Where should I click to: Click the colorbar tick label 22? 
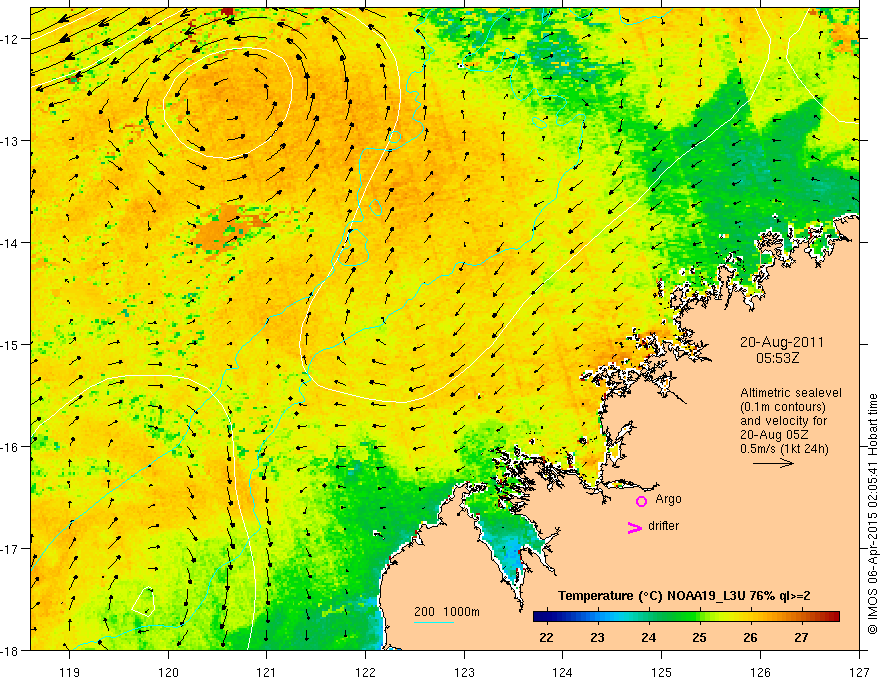click(546, 637)
